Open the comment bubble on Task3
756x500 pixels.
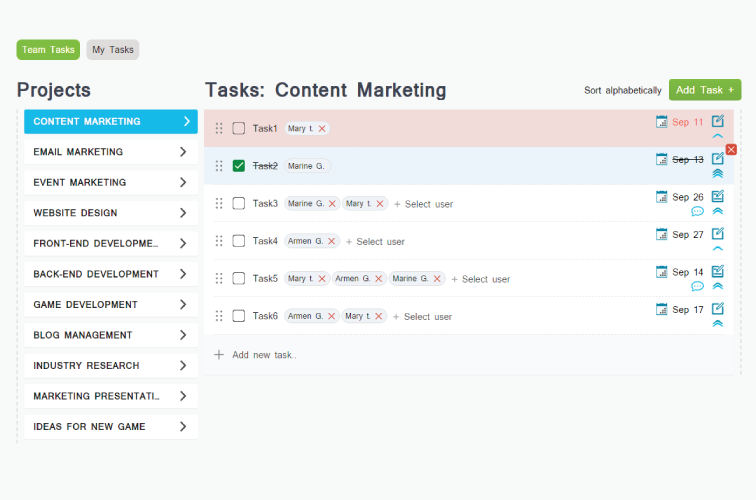[697, 211]
